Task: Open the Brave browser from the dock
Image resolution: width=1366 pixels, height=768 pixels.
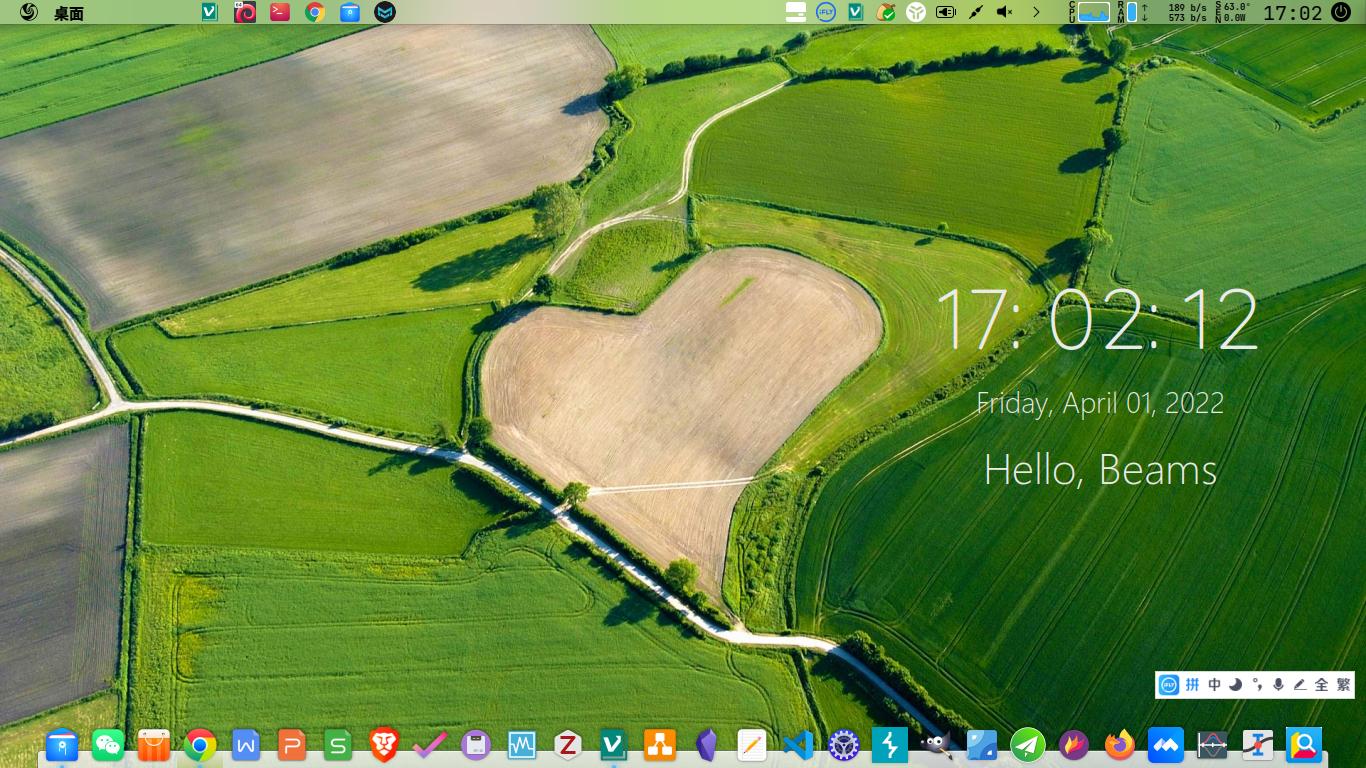Action: tap(384, 745)
